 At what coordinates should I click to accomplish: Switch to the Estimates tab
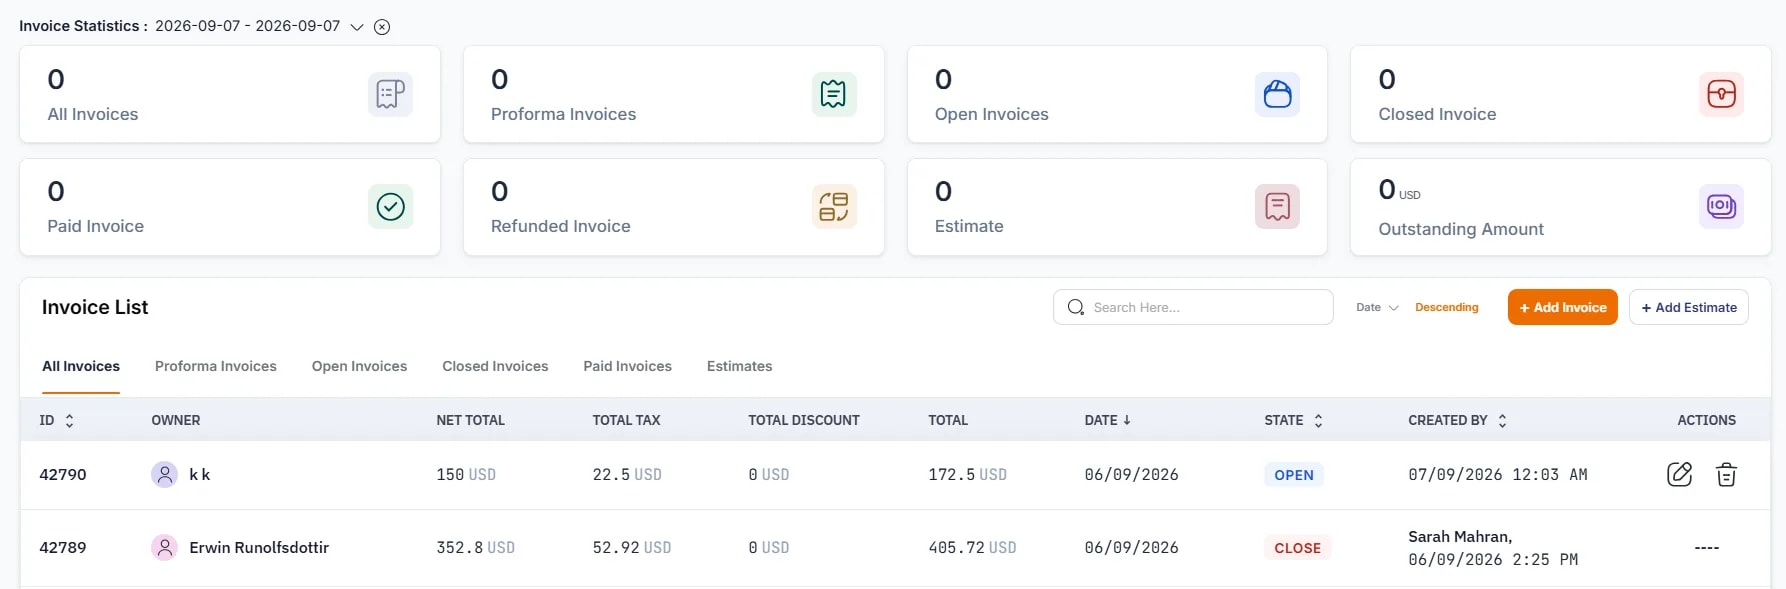739,366
